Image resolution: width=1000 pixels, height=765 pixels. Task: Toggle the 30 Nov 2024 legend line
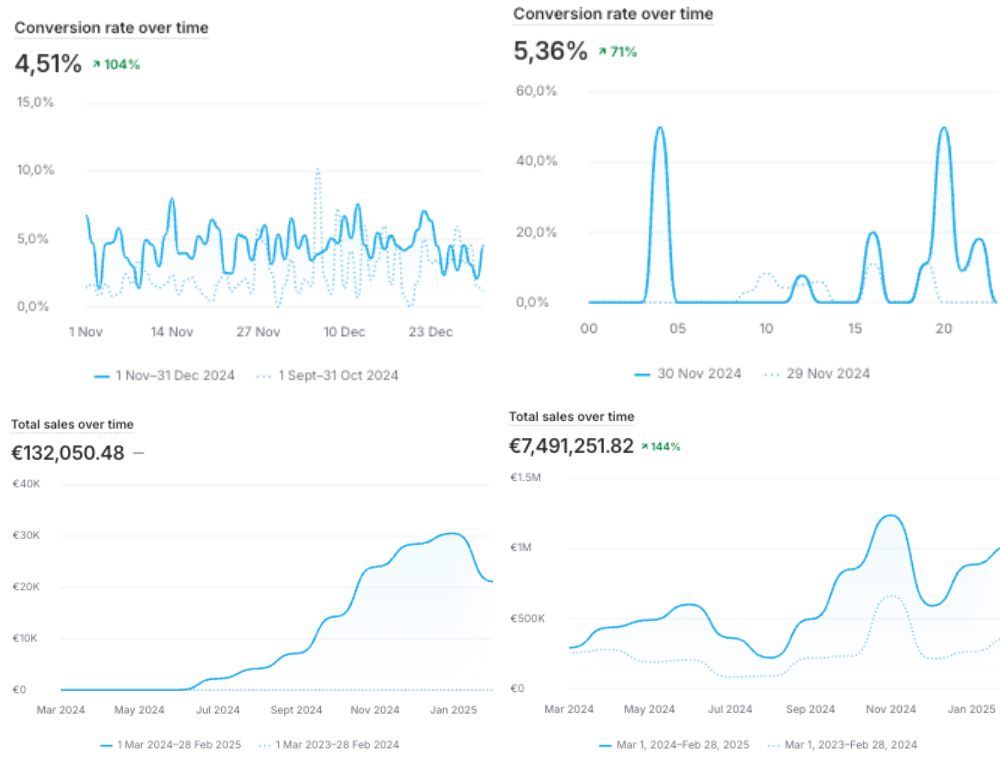click(x=688, y=373)
